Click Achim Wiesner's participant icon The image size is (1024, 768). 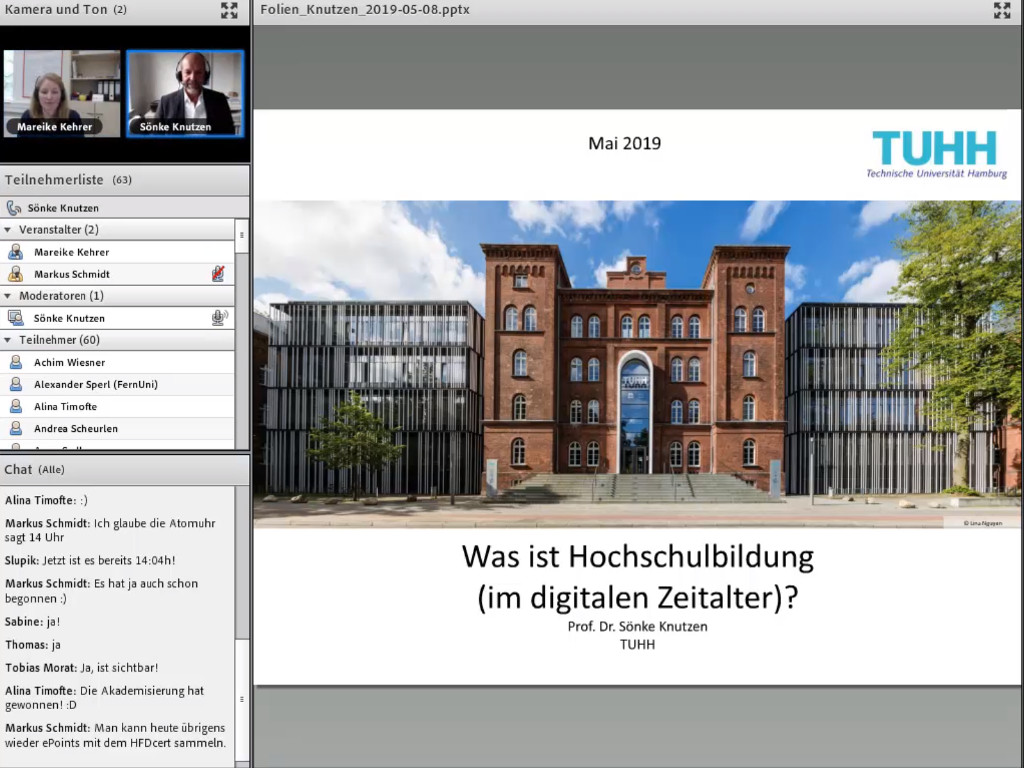click(x=16, y=362)
